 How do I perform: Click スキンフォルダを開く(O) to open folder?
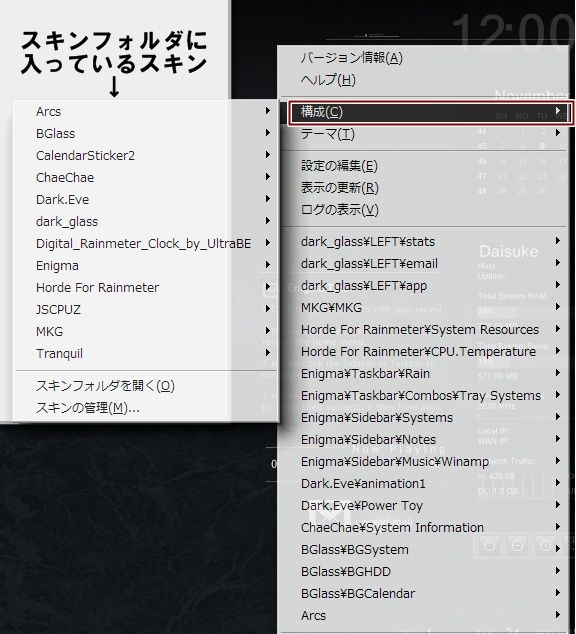146,386
